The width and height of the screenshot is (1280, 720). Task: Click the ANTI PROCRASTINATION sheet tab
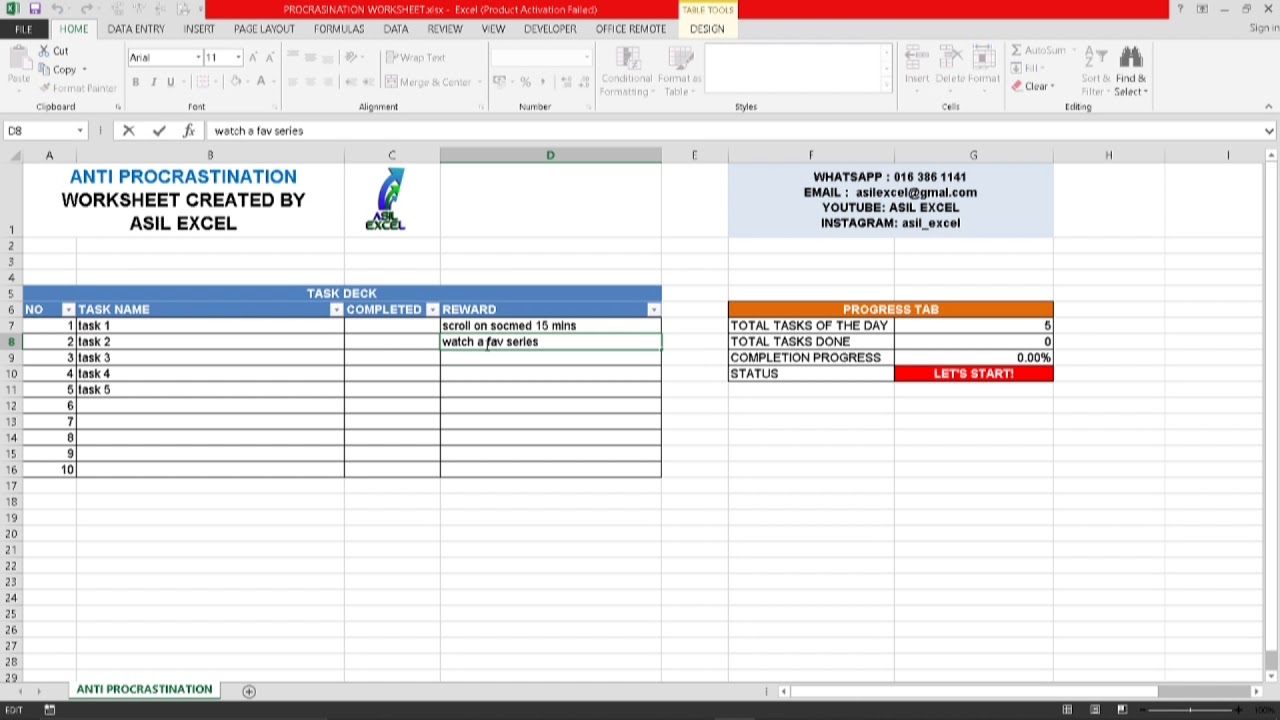tap(144, 690)
